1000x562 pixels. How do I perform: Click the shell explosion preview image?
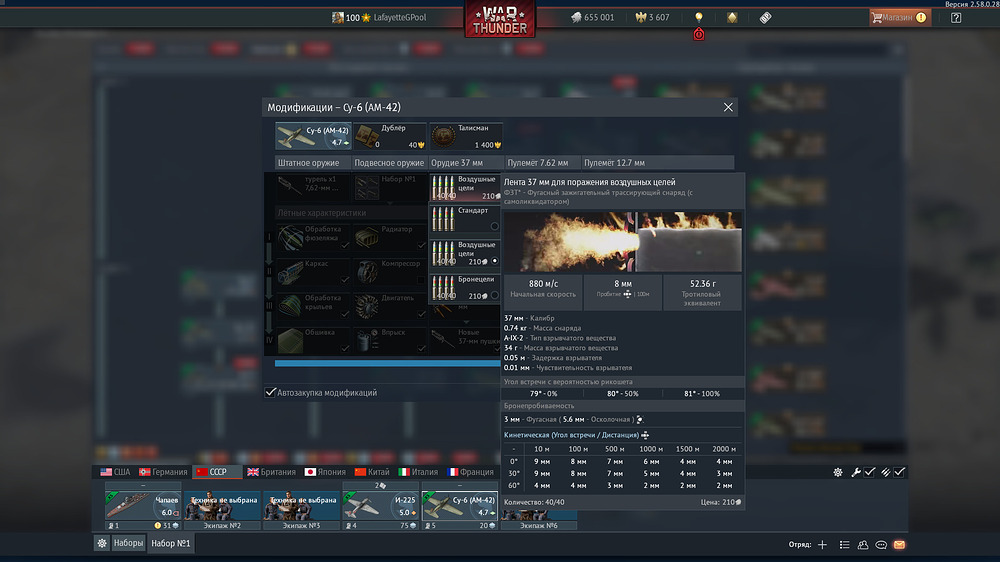(622, 242)
